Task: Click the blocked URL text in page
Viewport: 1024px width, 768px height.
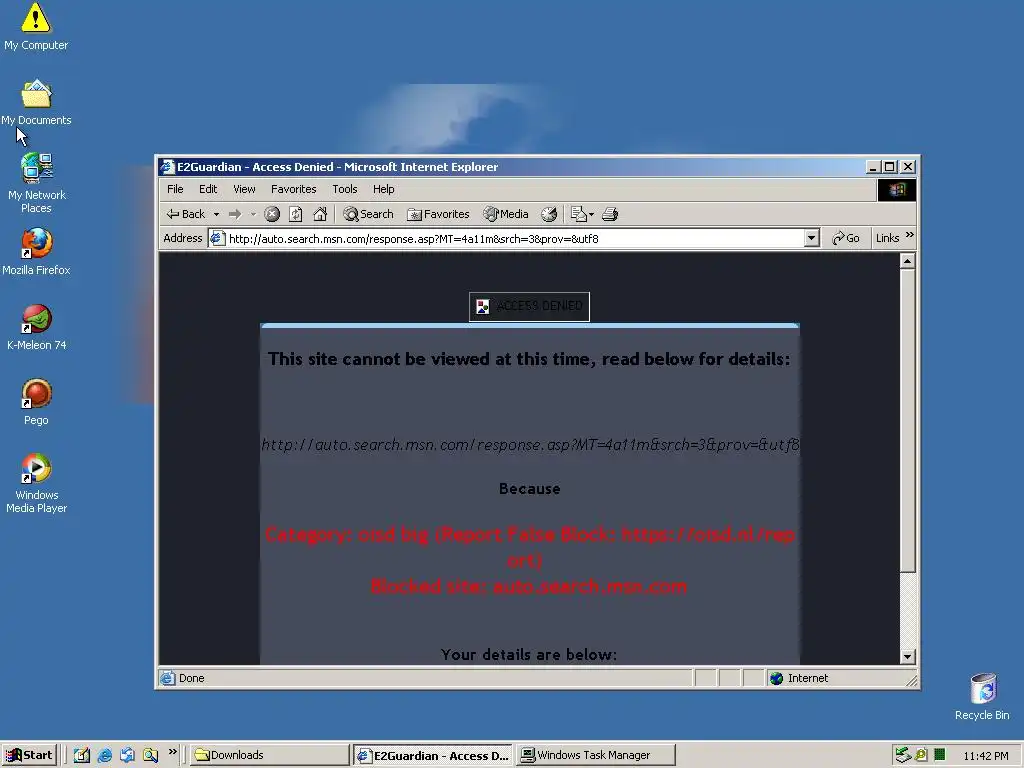Action: pyautogui.click(x=530, y=445)
